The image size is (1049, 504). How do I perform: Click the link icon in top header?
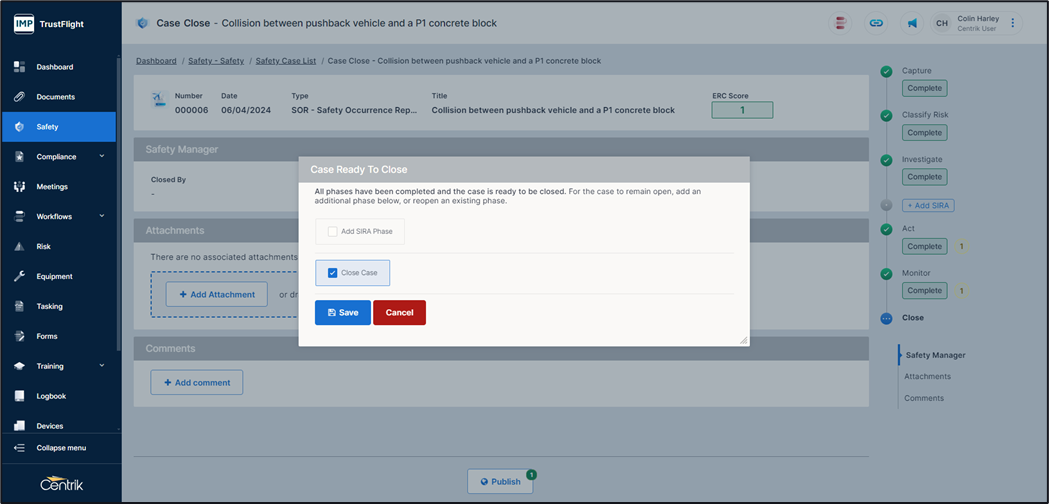pos(876,23)
